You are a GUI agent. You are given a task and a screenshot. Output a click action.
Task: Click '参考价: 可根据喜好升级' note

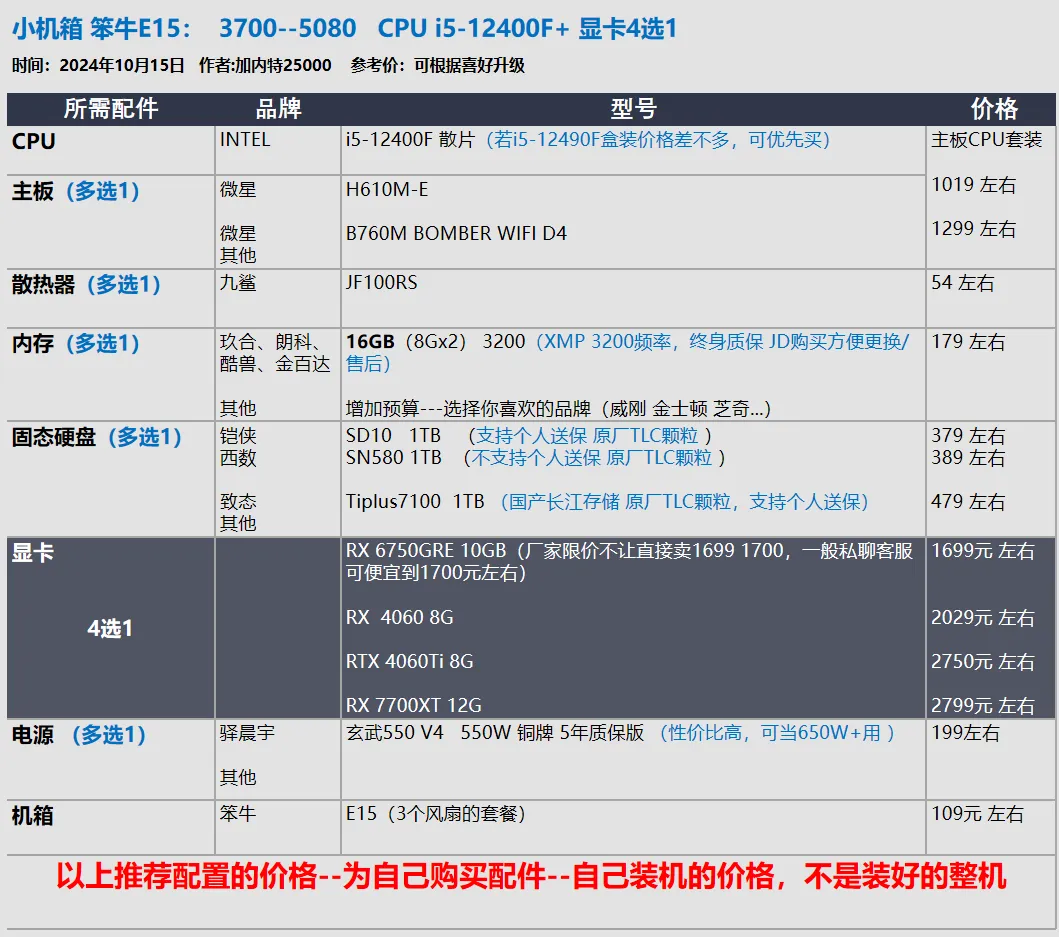pos(437,66)
